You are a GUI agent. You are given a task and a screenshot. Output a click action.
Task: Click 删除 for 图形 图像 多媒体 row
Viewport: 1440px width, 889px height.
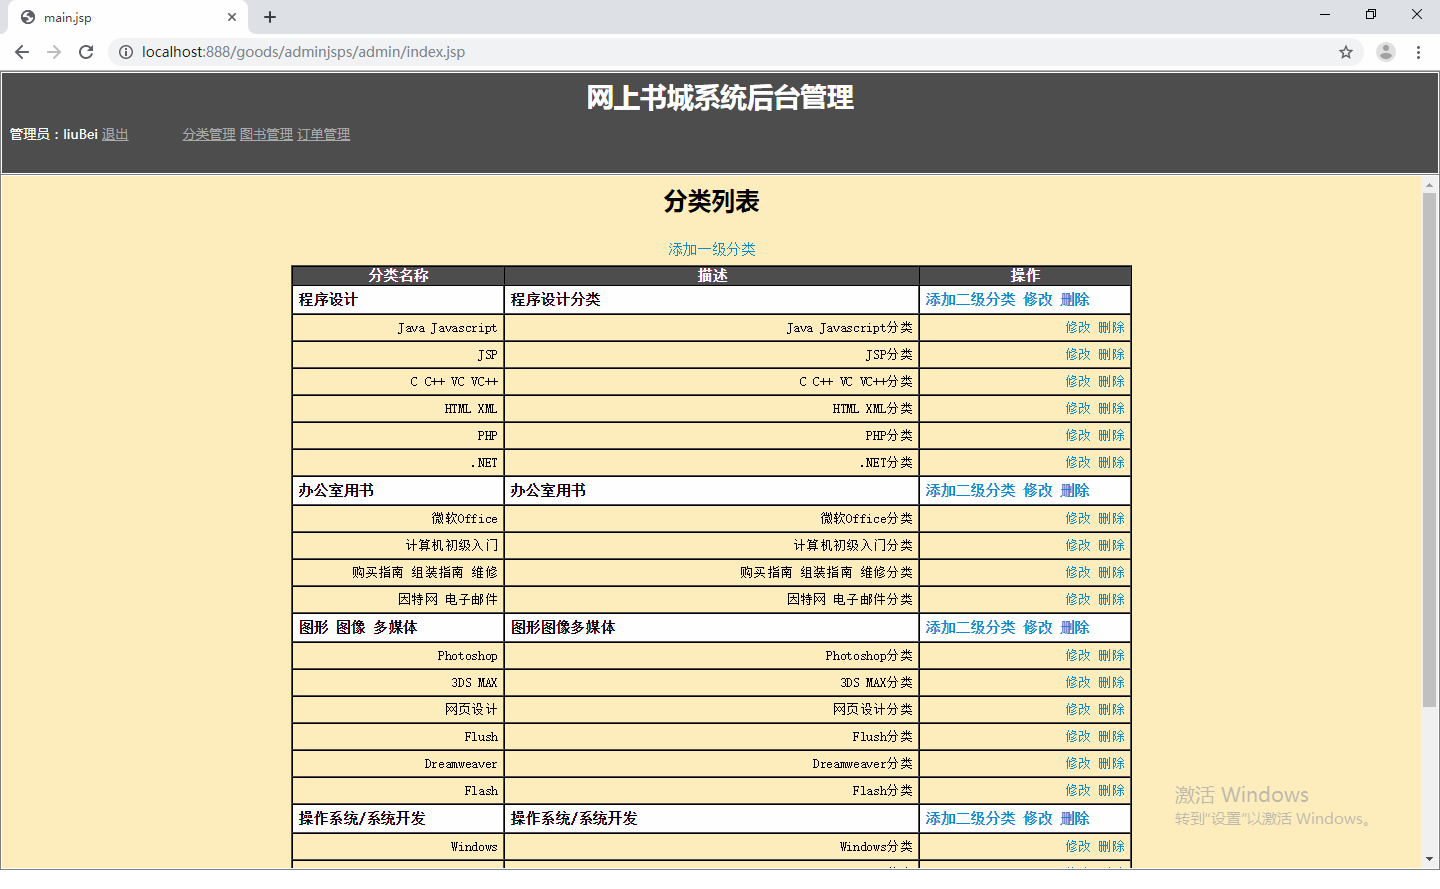[x=1075, y=627]
